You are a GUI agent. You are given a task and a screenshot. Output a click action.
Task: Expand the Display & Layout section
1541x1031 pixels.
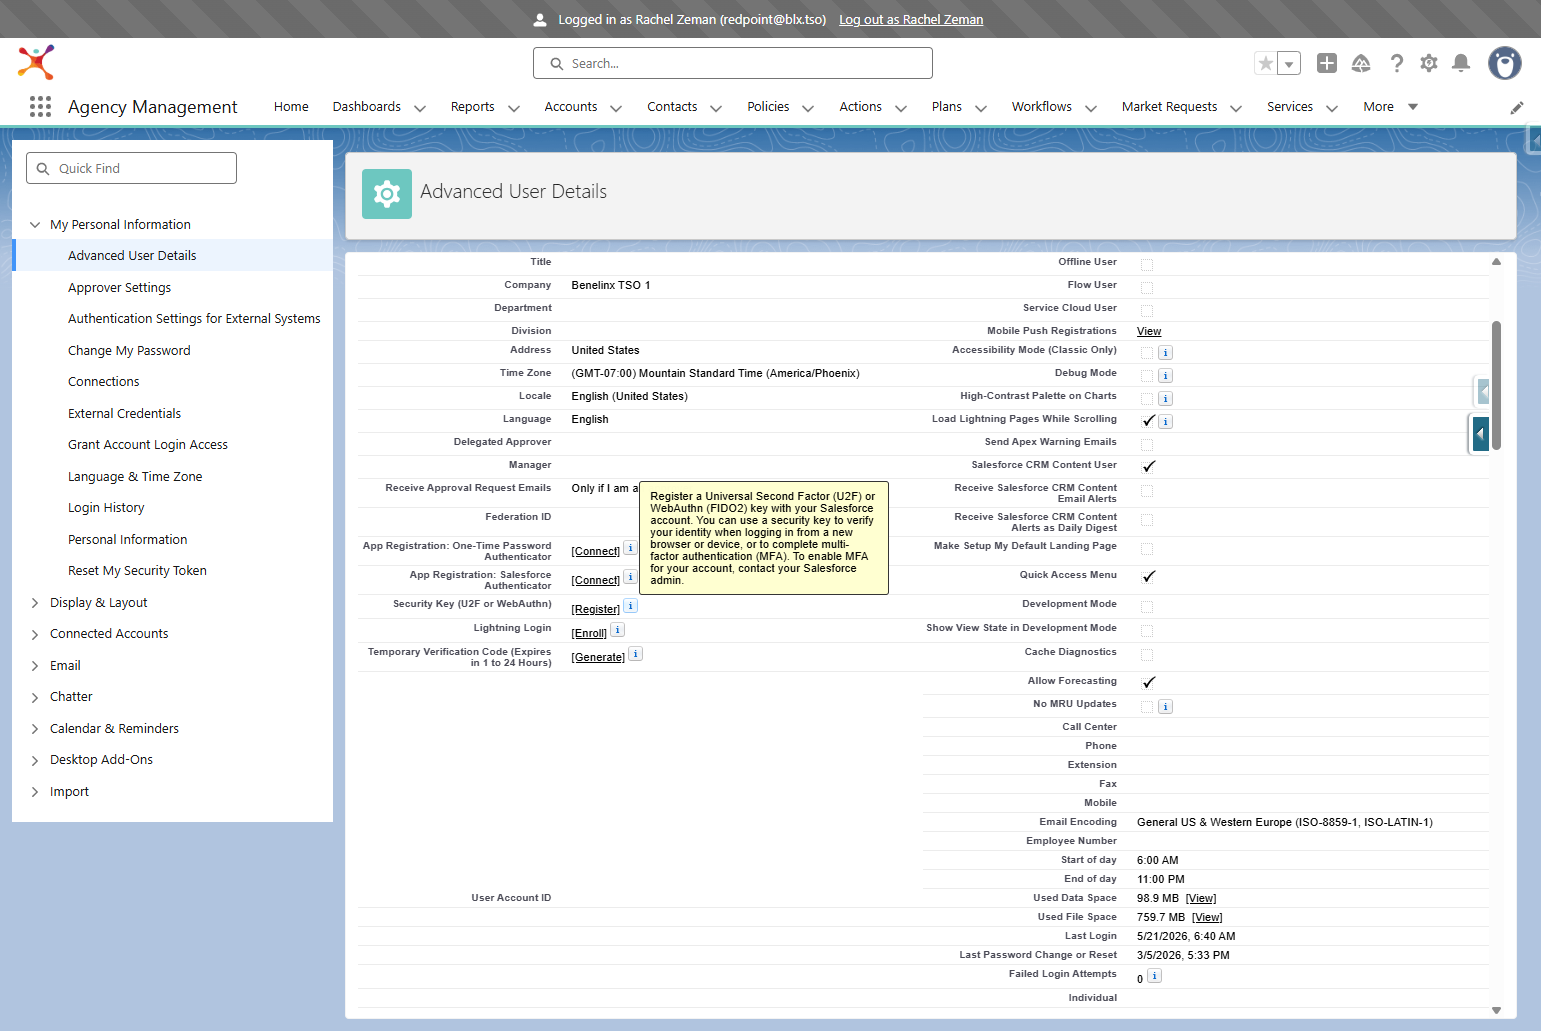tap(35, 603)
